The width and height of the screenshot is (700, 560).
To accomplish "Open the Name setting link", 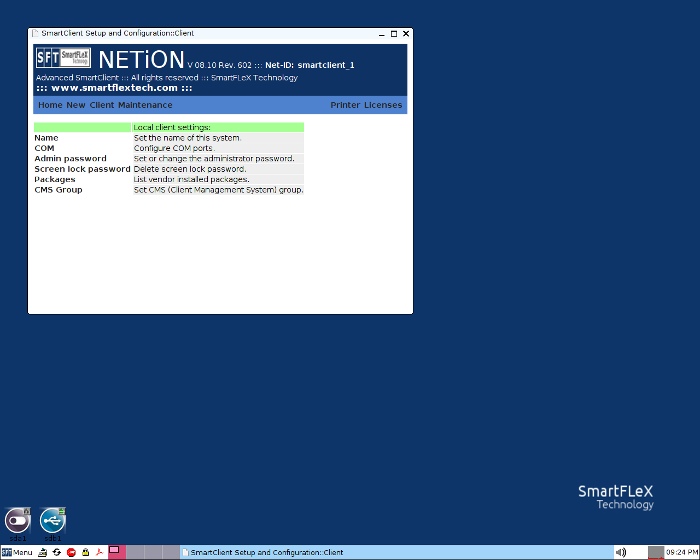I will tap(46, 138).
